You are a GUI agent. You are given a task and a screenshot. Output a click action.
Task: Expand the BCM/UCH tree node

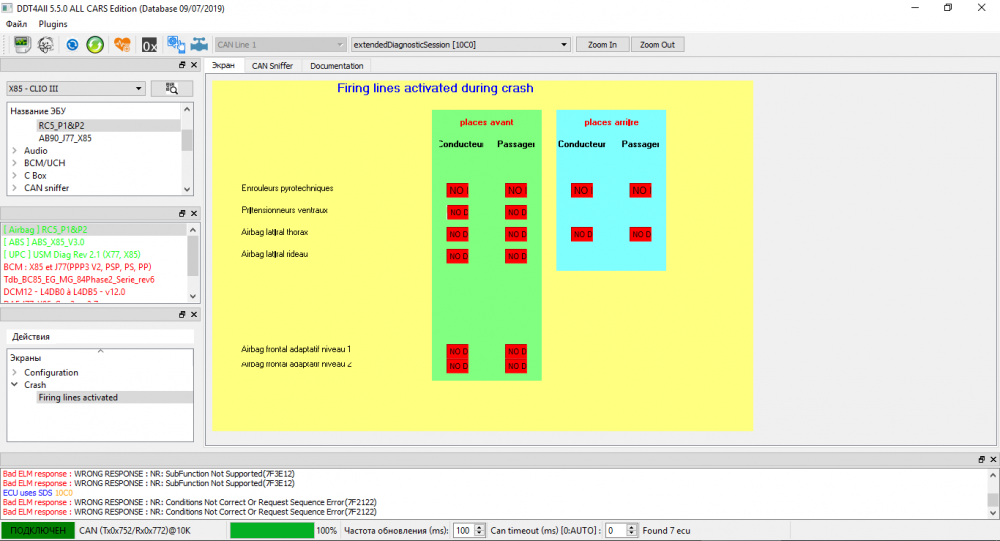point(14,163)
